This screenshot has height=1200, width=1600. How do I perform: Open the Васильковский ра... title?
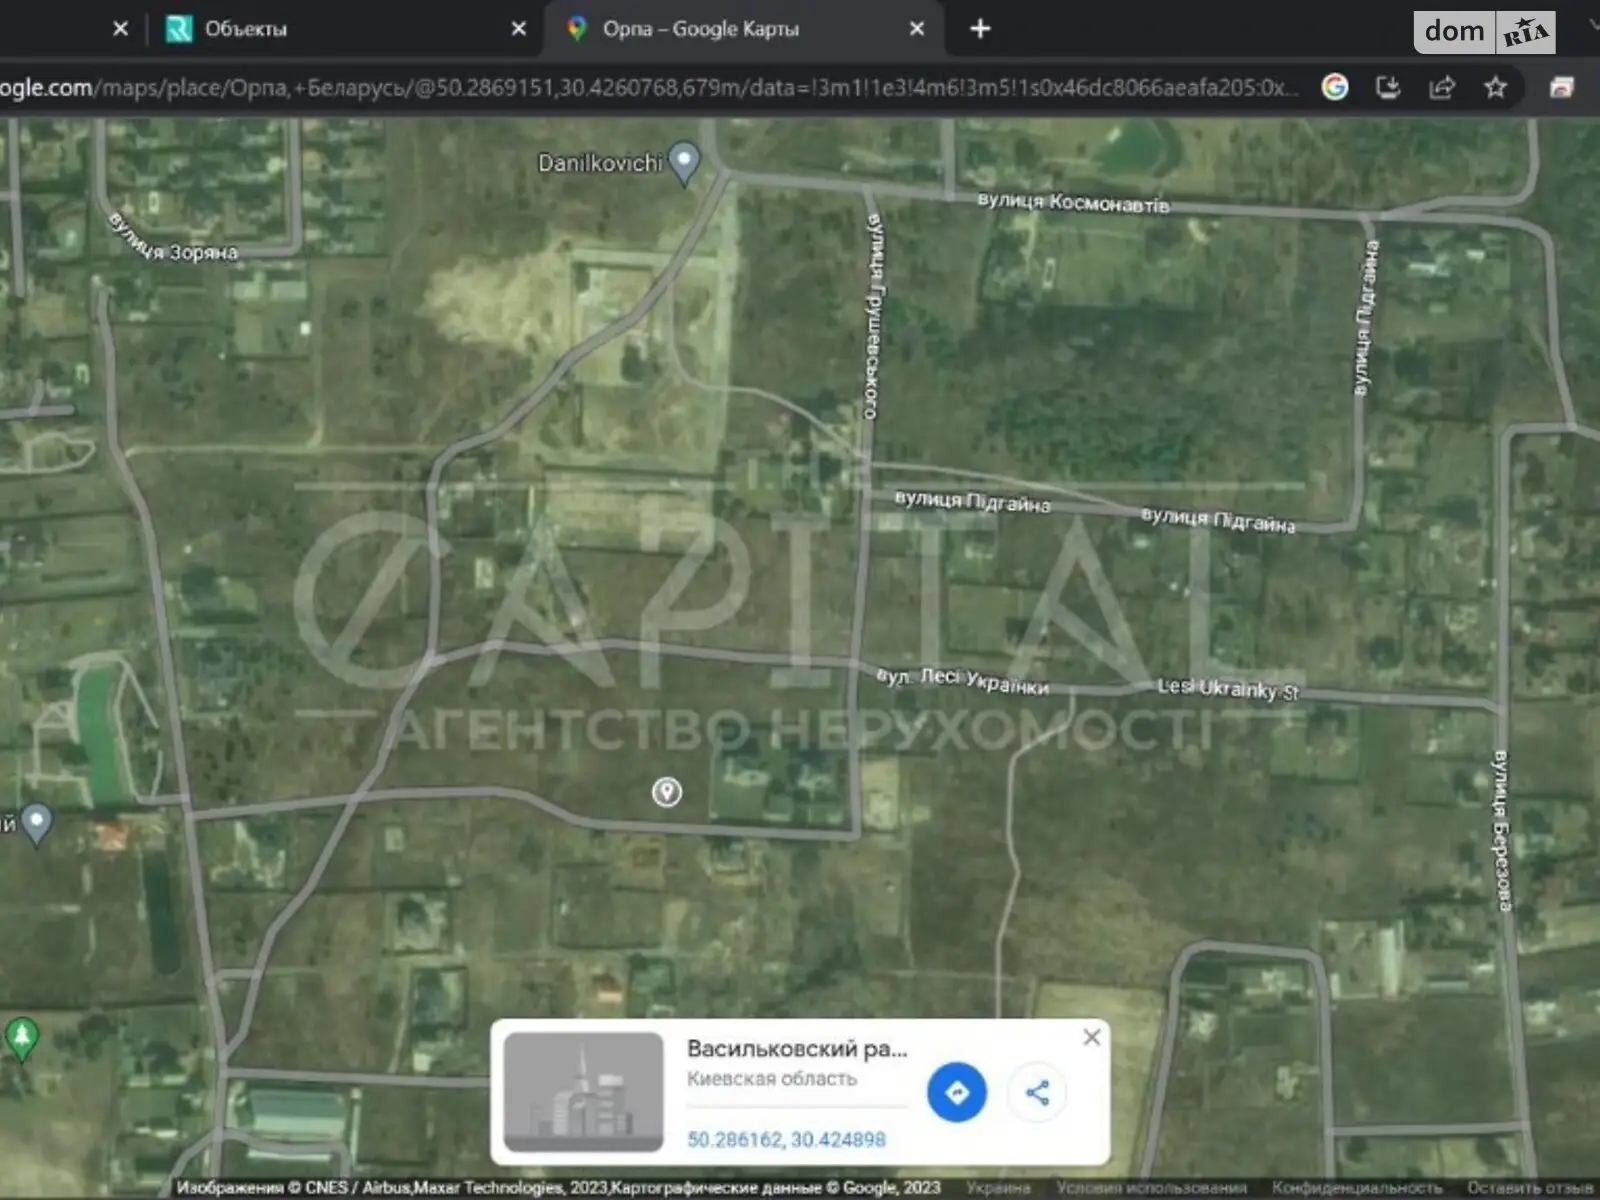click(x=797, y=1049)
